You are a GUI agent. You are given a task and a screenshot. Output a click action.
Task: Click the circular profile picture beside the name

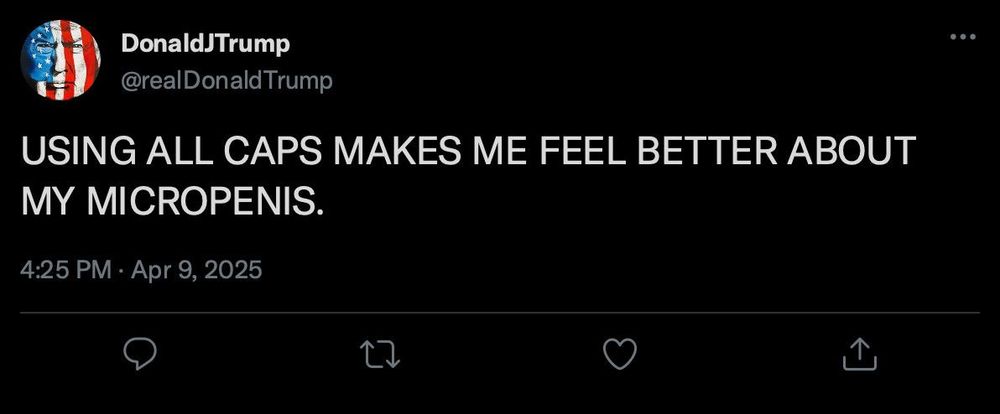61,60
